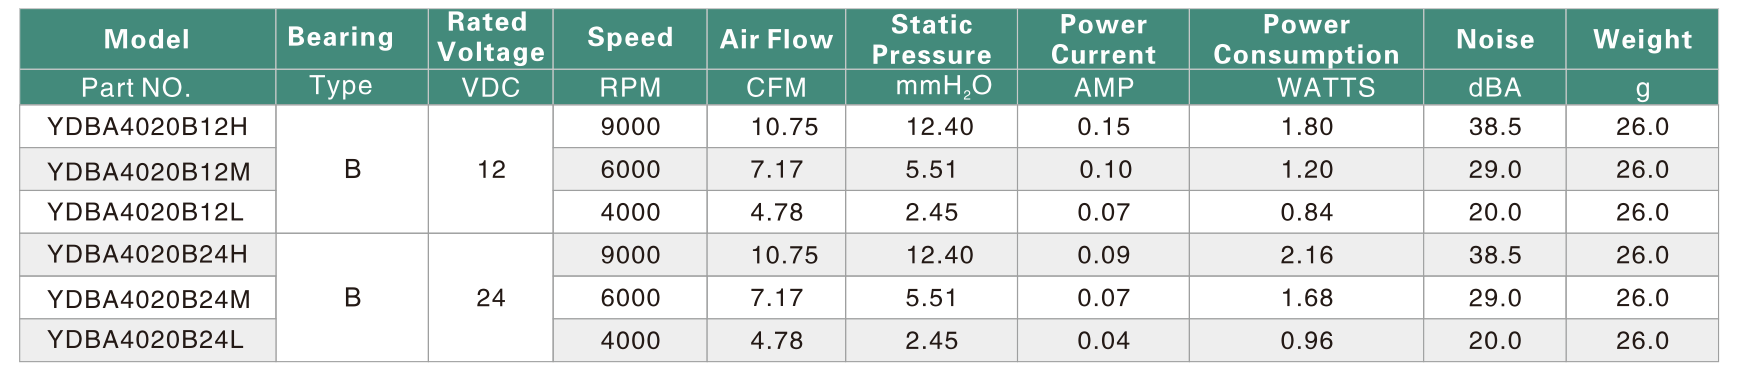1737x382 pixels.
Task: Click the mmH2O unit label
Action: tap(943, 87)
